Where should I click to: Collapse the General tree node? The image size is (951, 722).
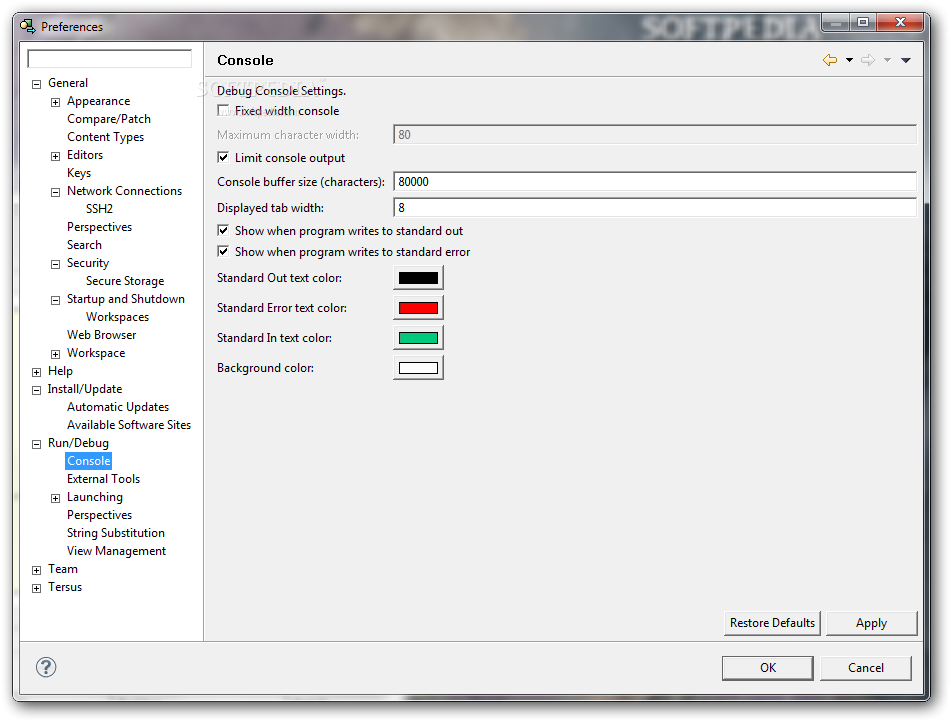(x=36, y=84)
